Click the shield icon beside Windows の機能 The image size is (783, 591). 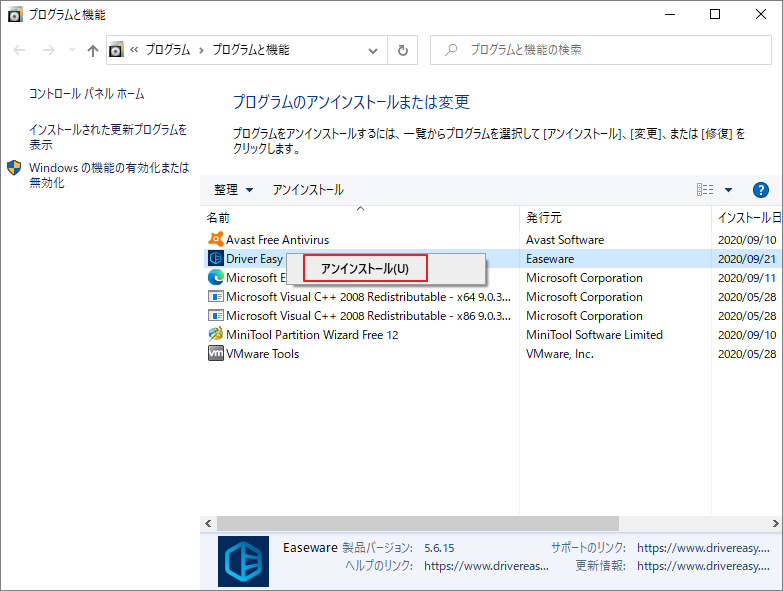(x=14, y=168)
